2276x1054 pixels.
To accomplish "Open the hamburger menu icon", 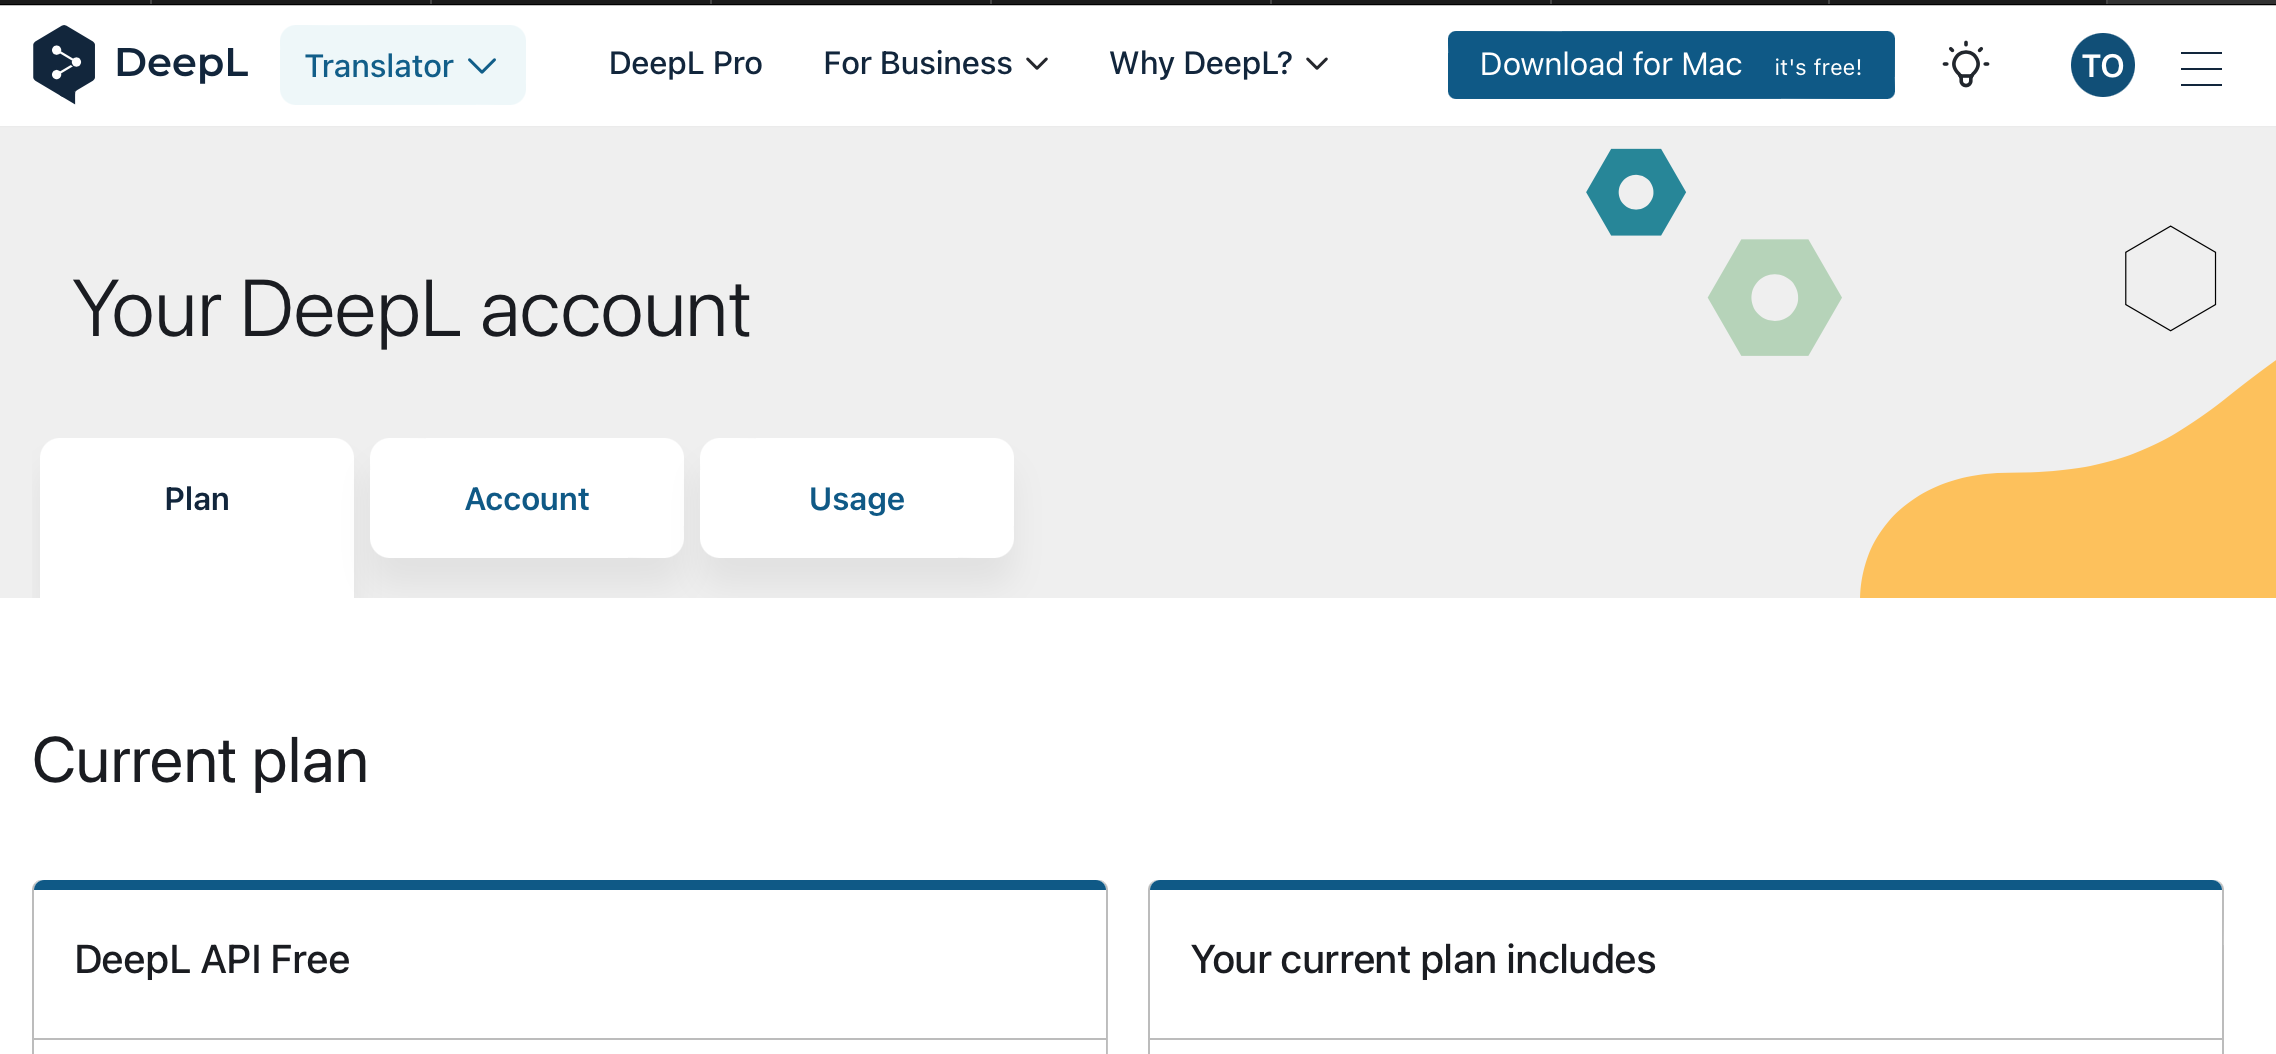I will coord(2201,68).
